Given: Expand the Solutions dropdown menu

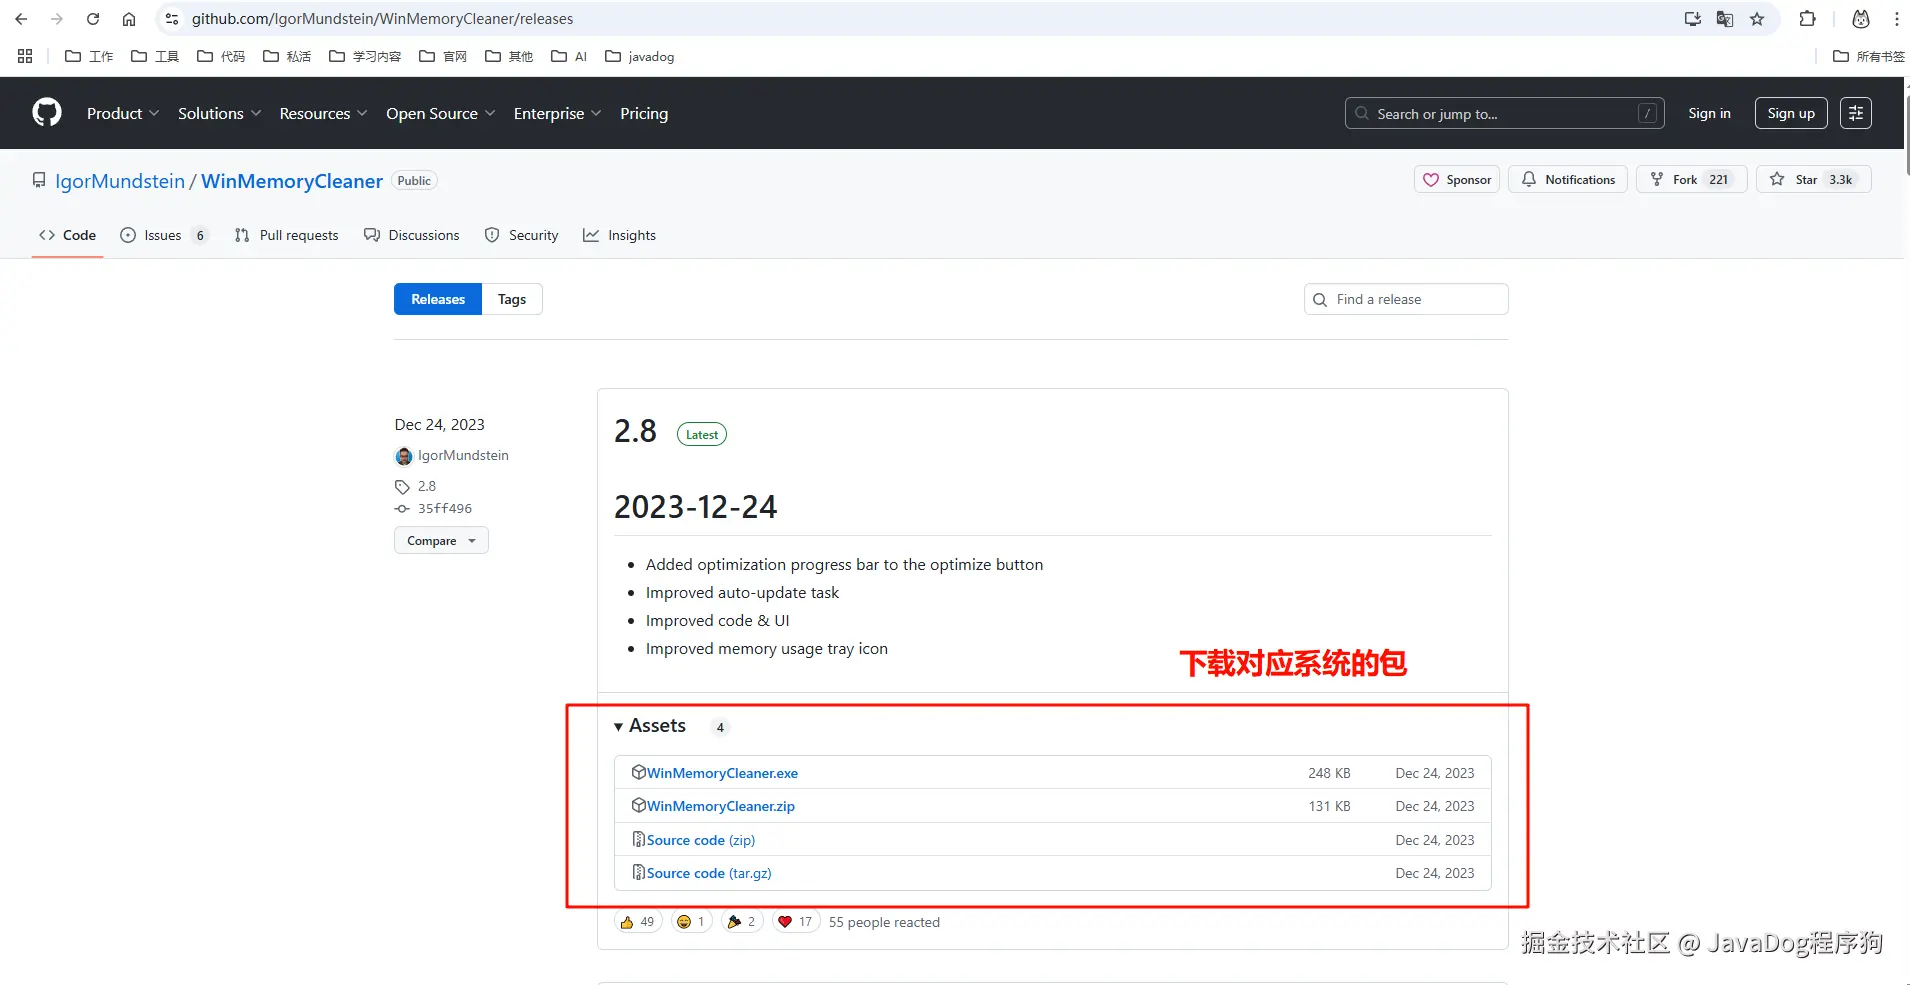Looking at the screenshot, I should 220,113.
